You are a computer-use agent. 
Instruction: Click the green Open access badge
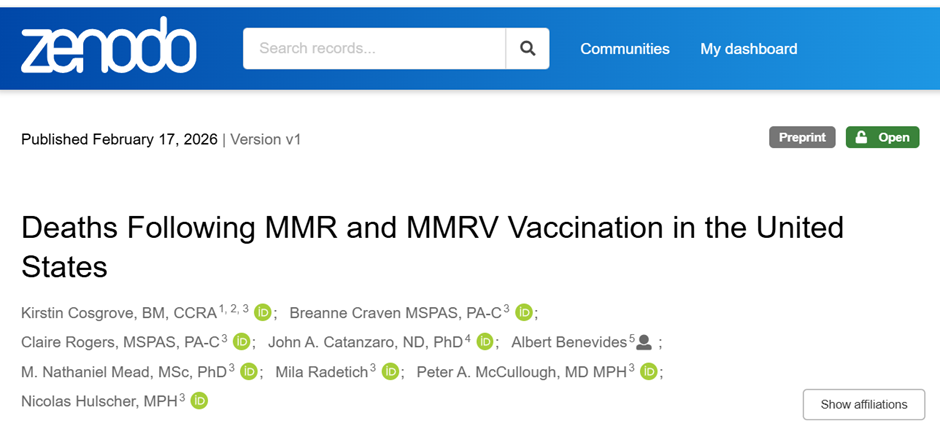(x=882, y=138)
